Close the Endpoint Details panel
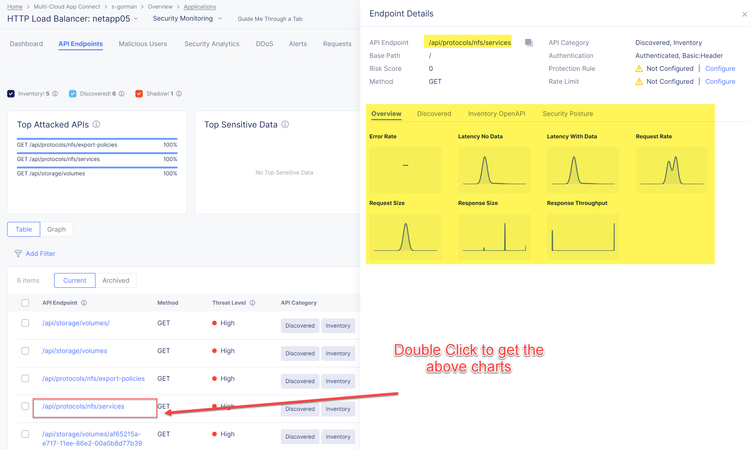Image resolution: width=750 pixels, height=450 pixels. pyautogui.click(x=744, y=14)
